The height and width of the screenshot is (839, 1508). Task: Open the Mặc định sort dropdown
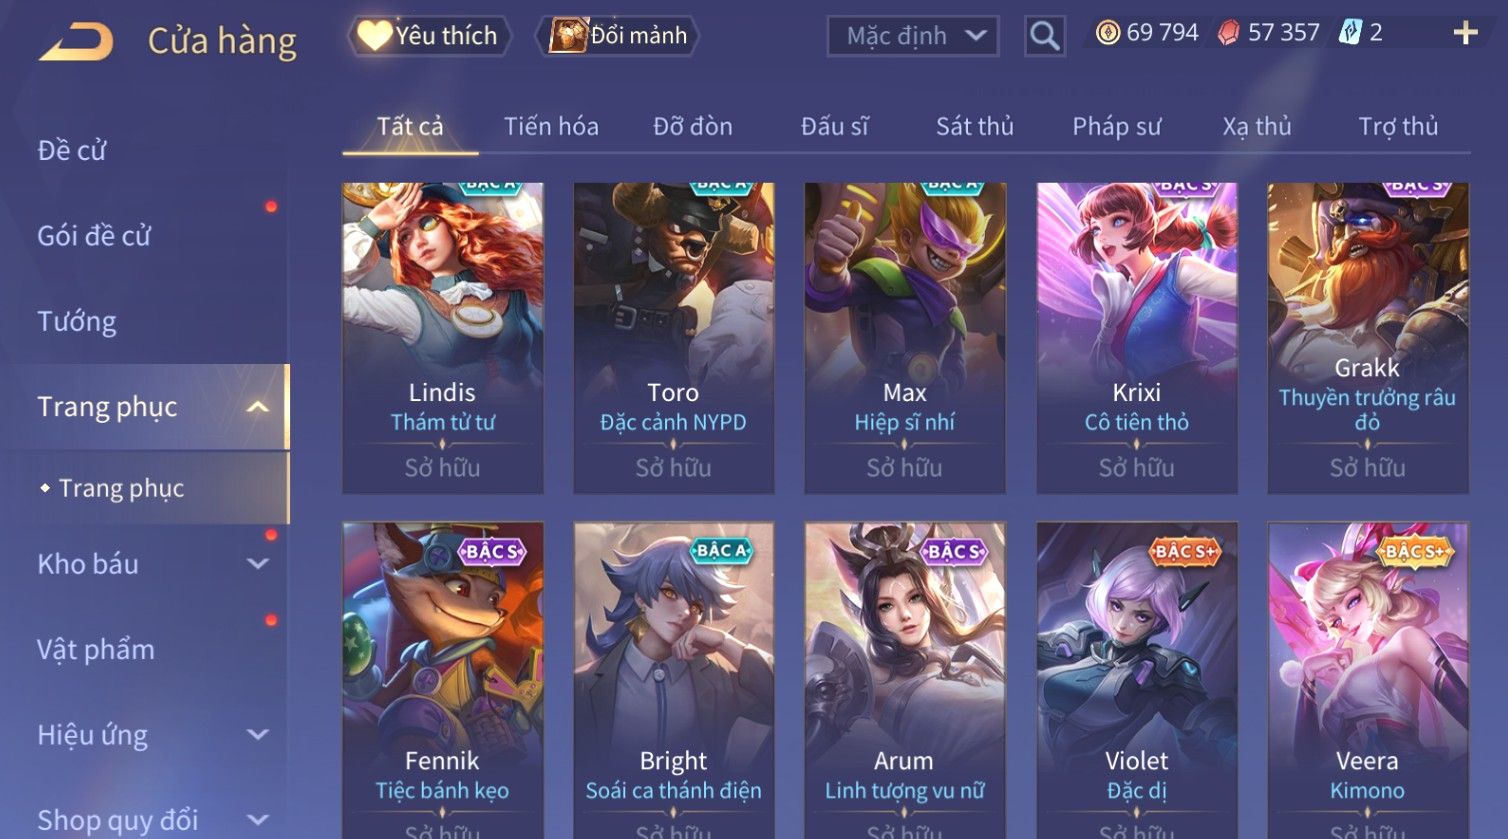coord(913,36)
